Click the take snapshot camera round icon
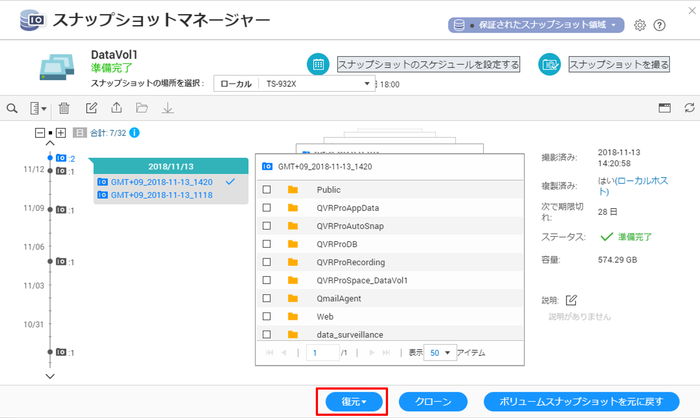Viewport: 700px width, 418px height. (549, 64)
